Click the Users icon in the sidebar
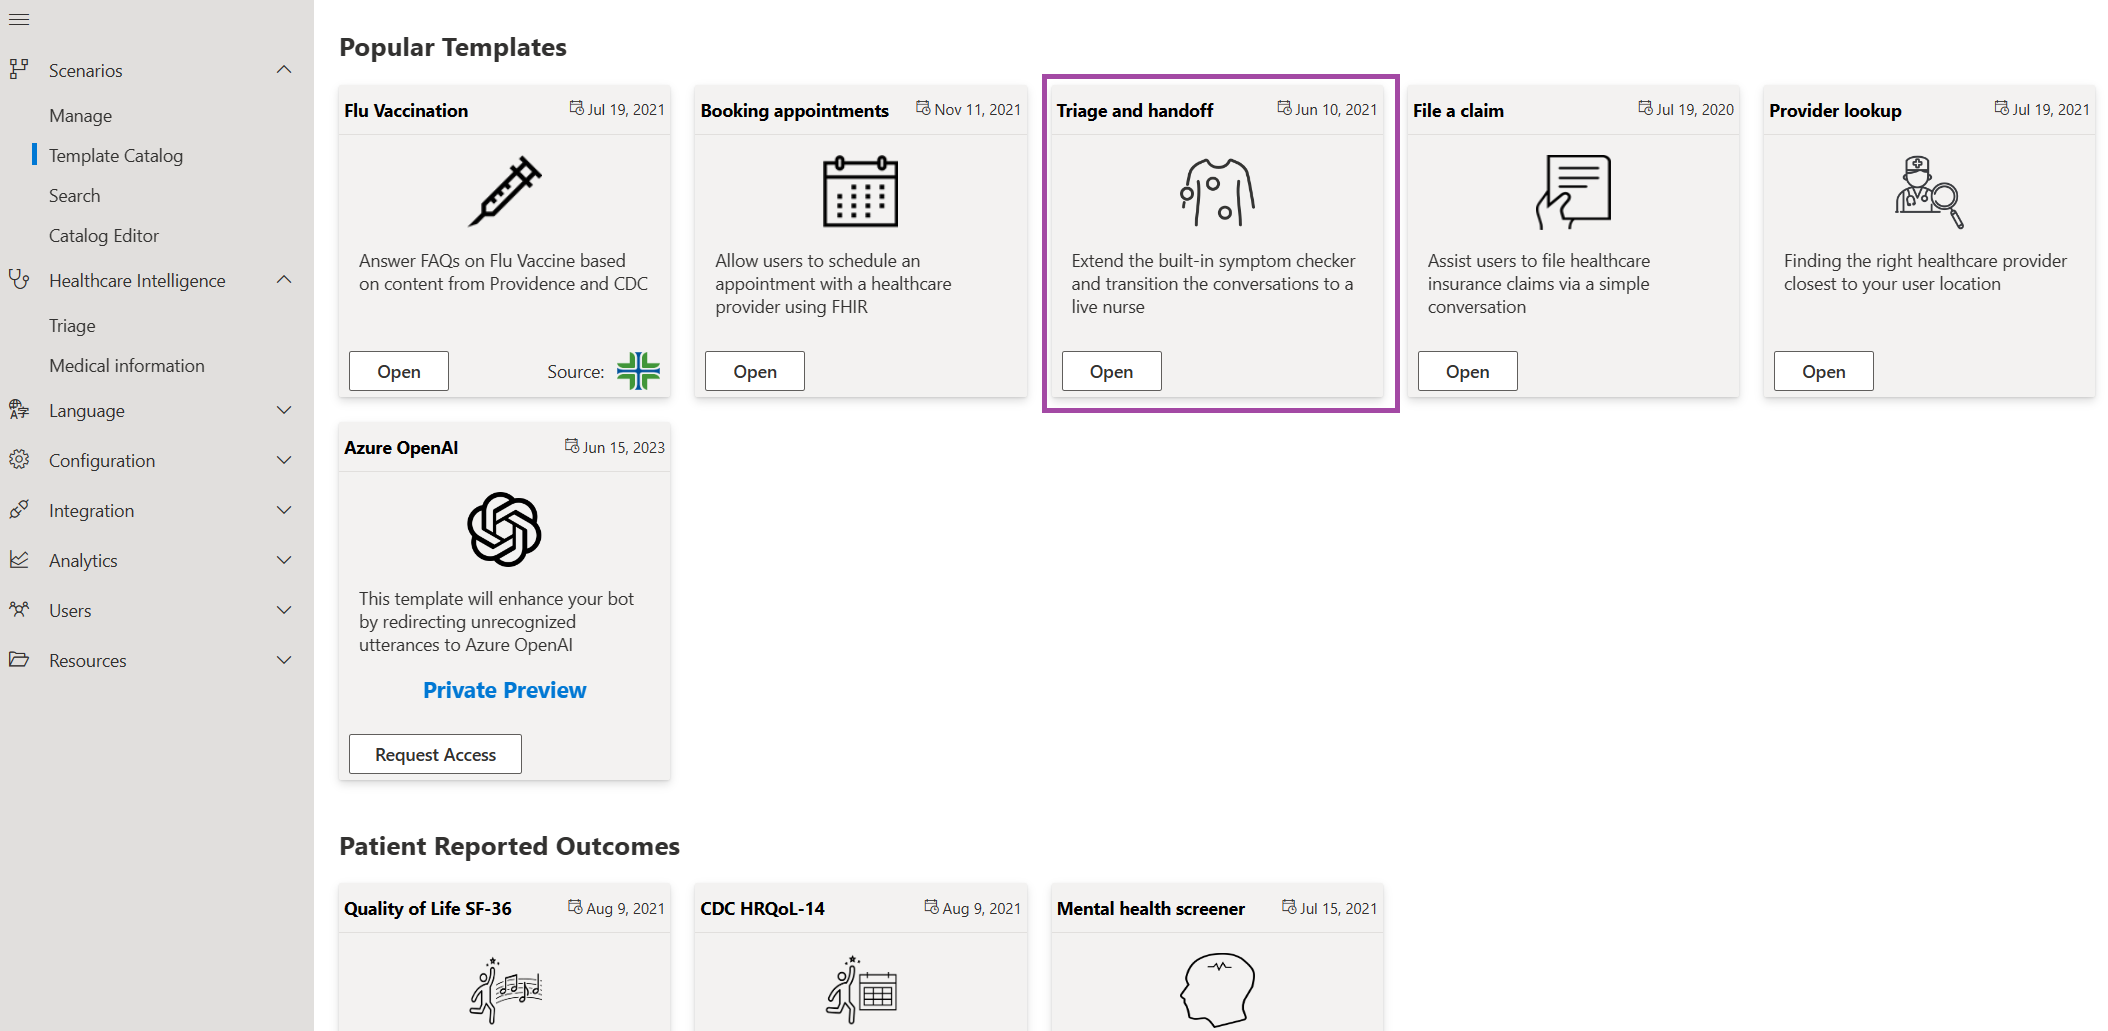 [18, 610]
